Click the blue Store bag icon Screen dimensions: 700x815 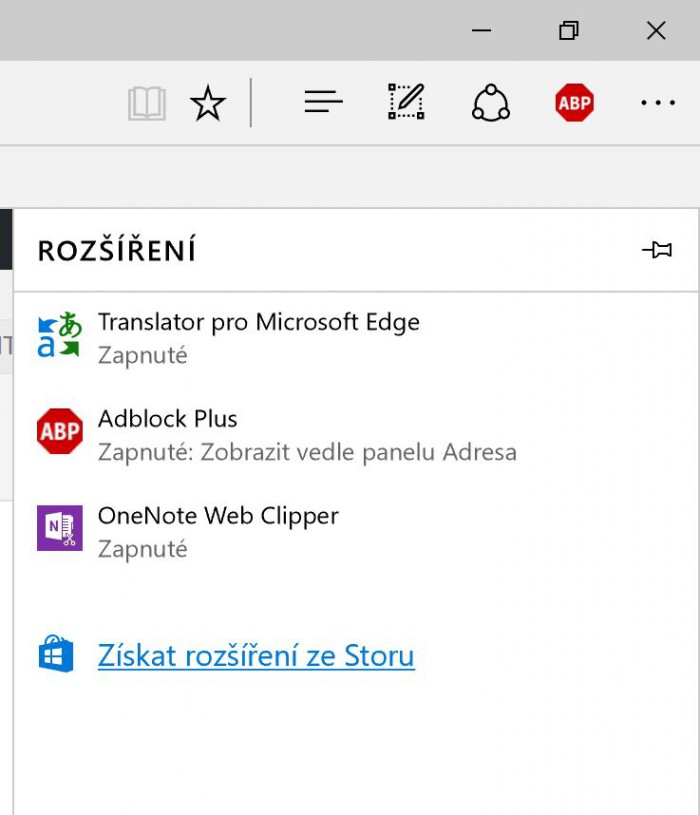56,655
